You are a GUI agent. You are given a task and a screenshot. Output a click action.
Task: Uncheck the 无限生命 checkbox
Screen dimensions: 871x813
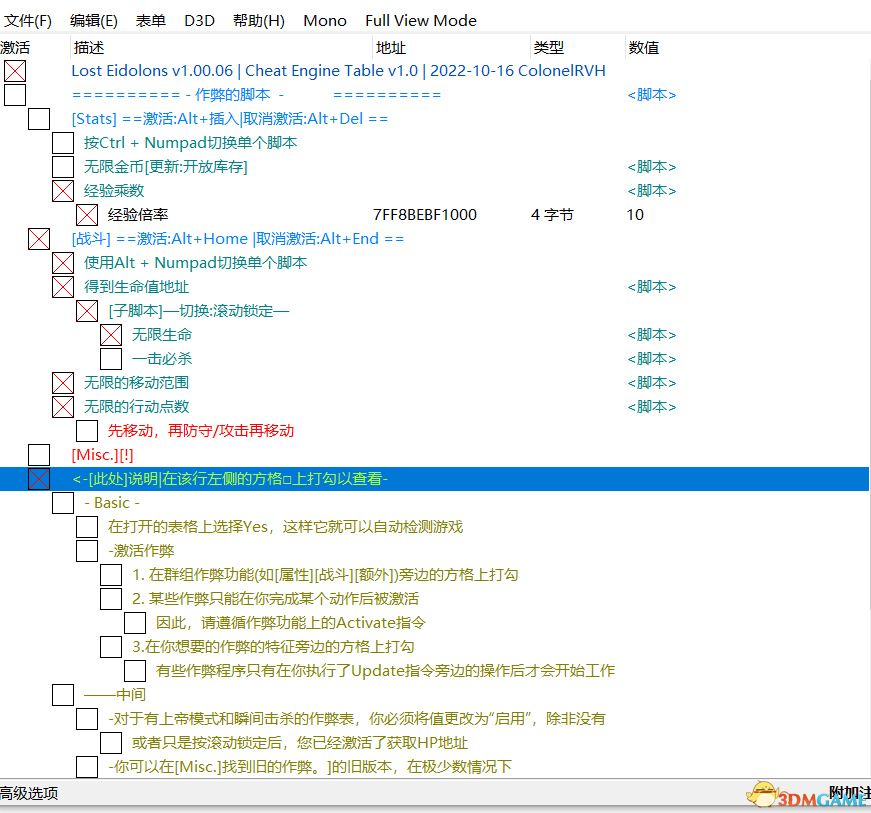(111, 335)
